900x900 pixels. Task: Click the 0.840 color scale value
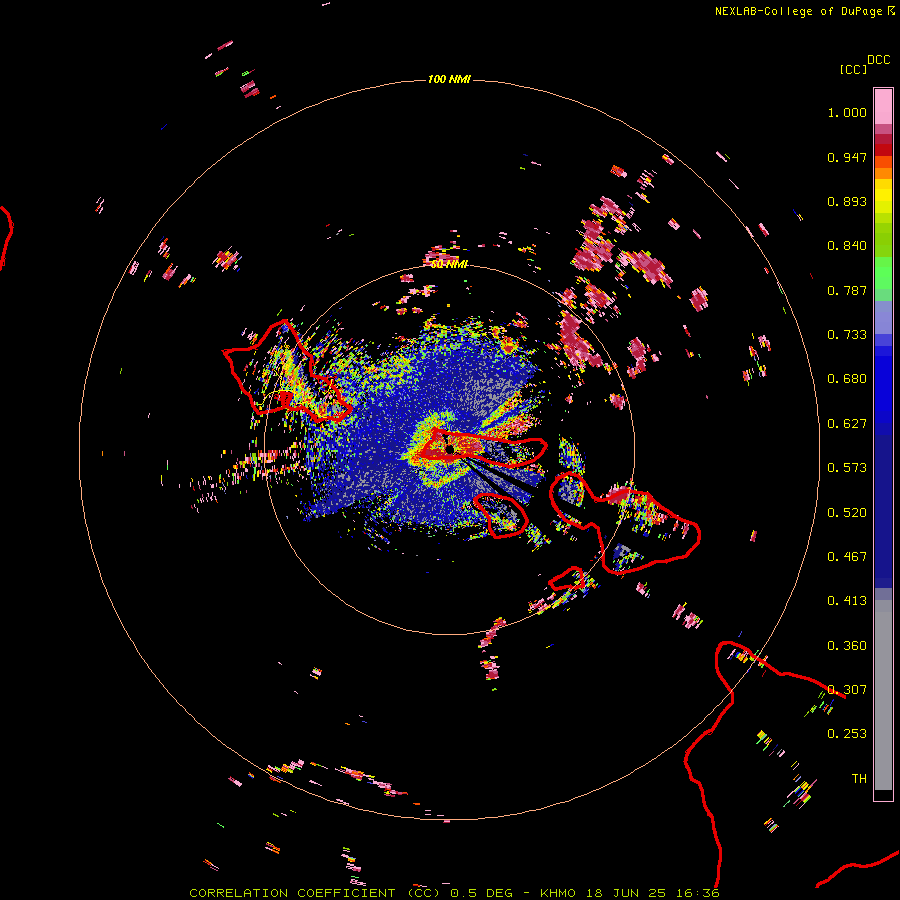tap(847, 246)
